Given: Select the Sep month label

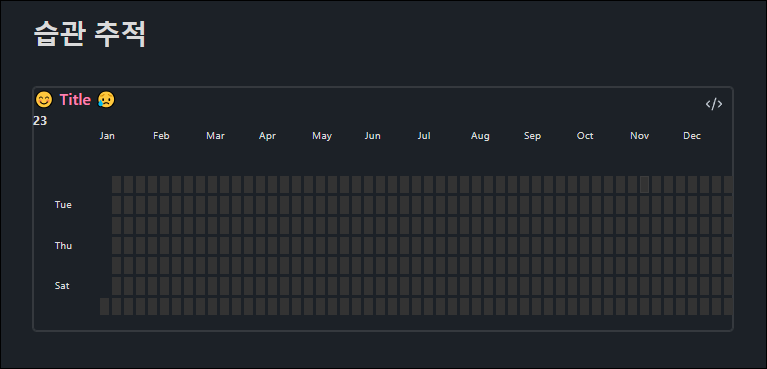Looking at the screenshot, I should (532, 136).
